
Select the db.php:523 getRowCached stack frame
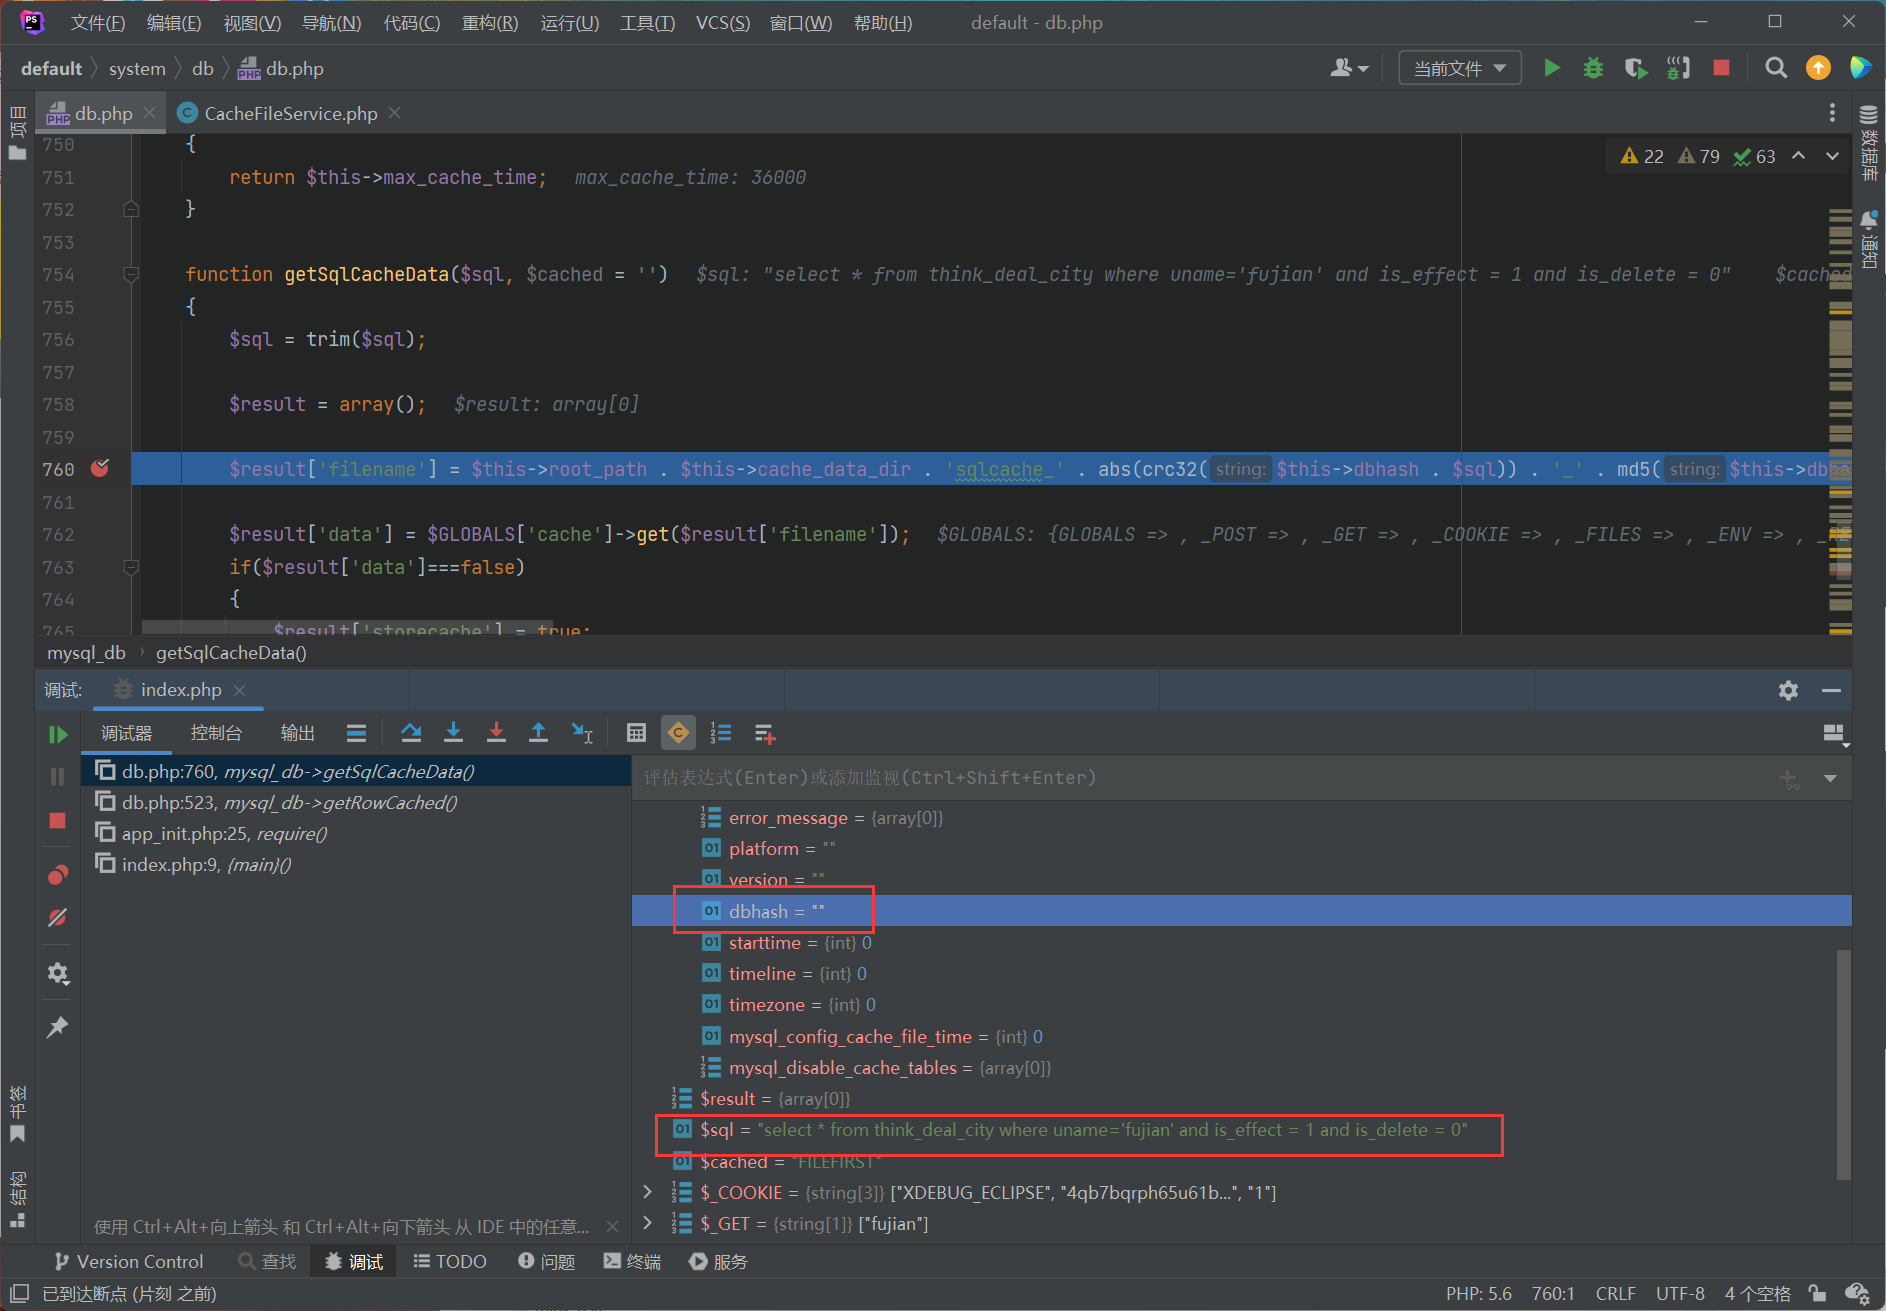pyautogui.click(x=290, y=802)
